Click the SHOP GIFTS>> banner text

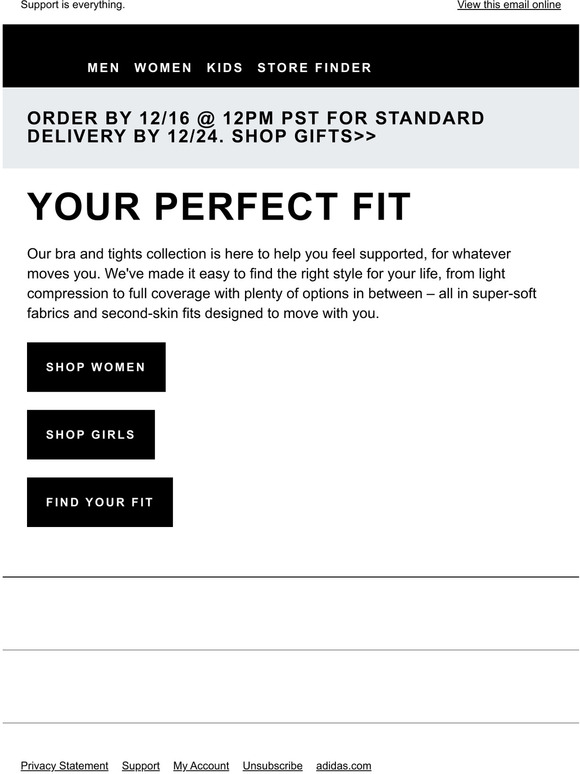tap(304, 136)
